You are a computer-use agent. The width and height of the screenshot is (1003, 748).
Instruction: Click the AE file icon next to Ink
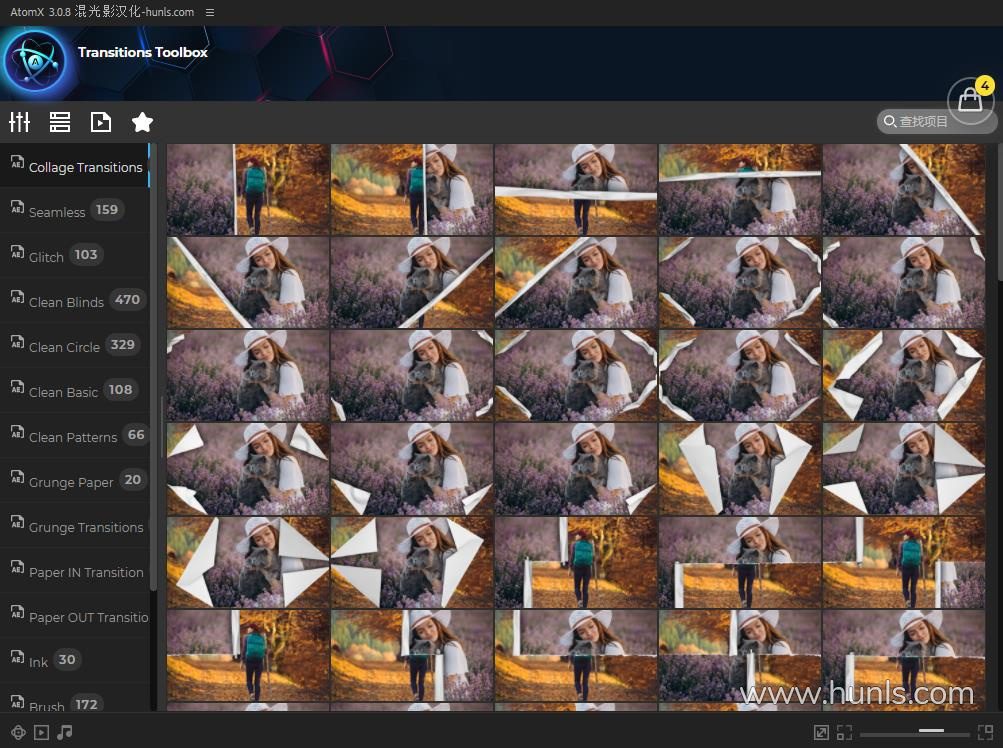click(17, 656)
